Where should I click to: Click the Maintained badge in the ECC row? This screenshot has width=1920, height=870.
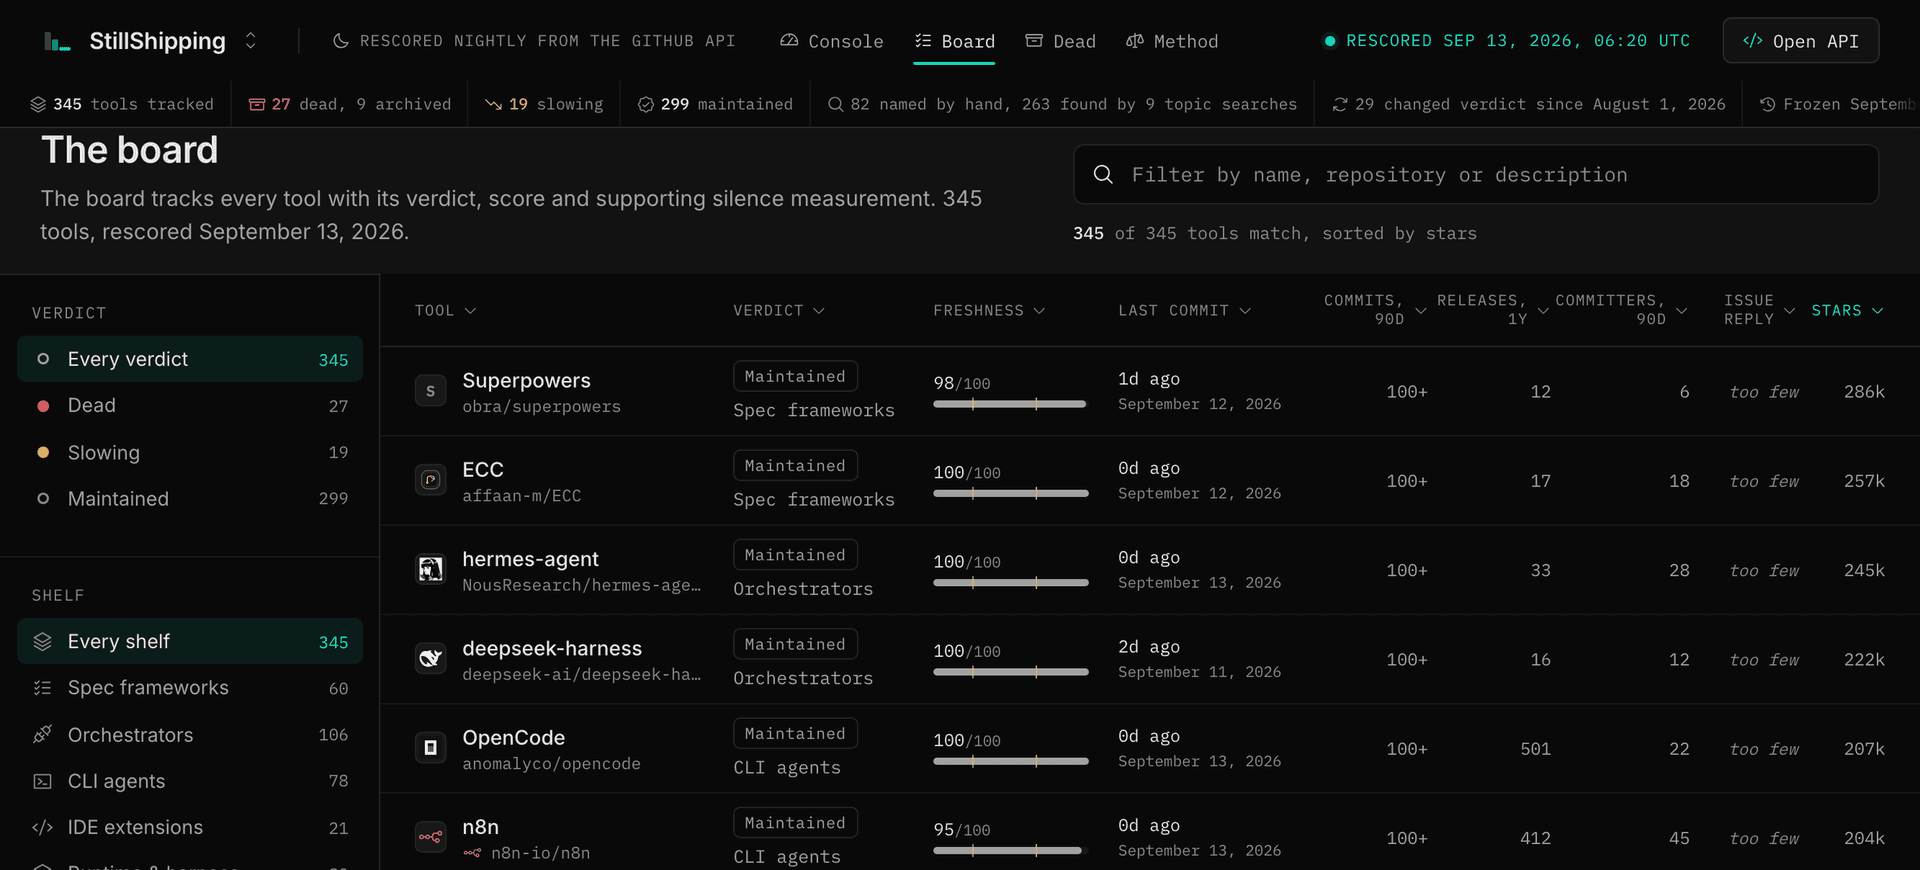pyautogui.click(x=795, y=466)
